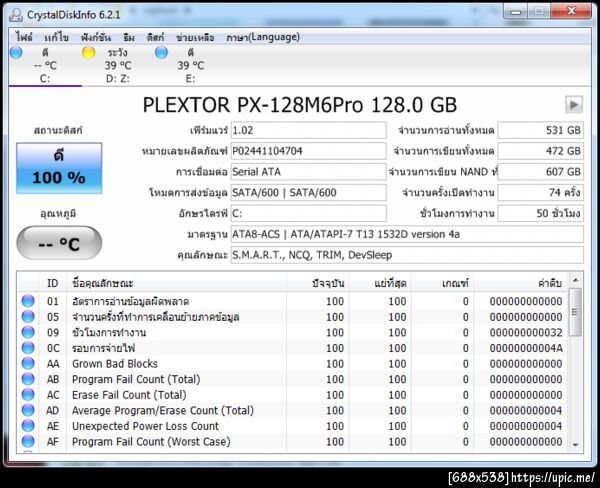Switch to the E: disk tab label

click(x=190, y=78)
